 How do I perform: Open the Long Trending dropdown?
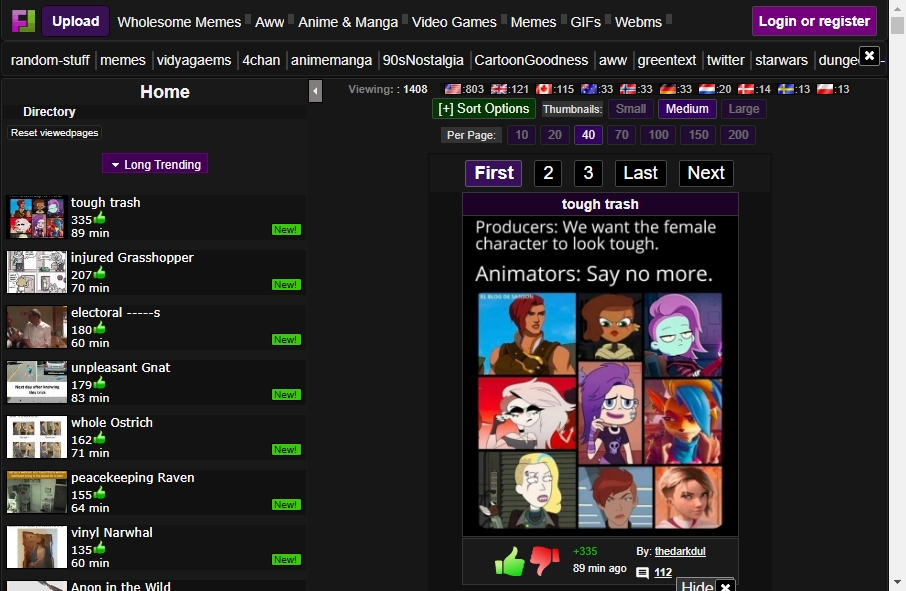point(155,164)
